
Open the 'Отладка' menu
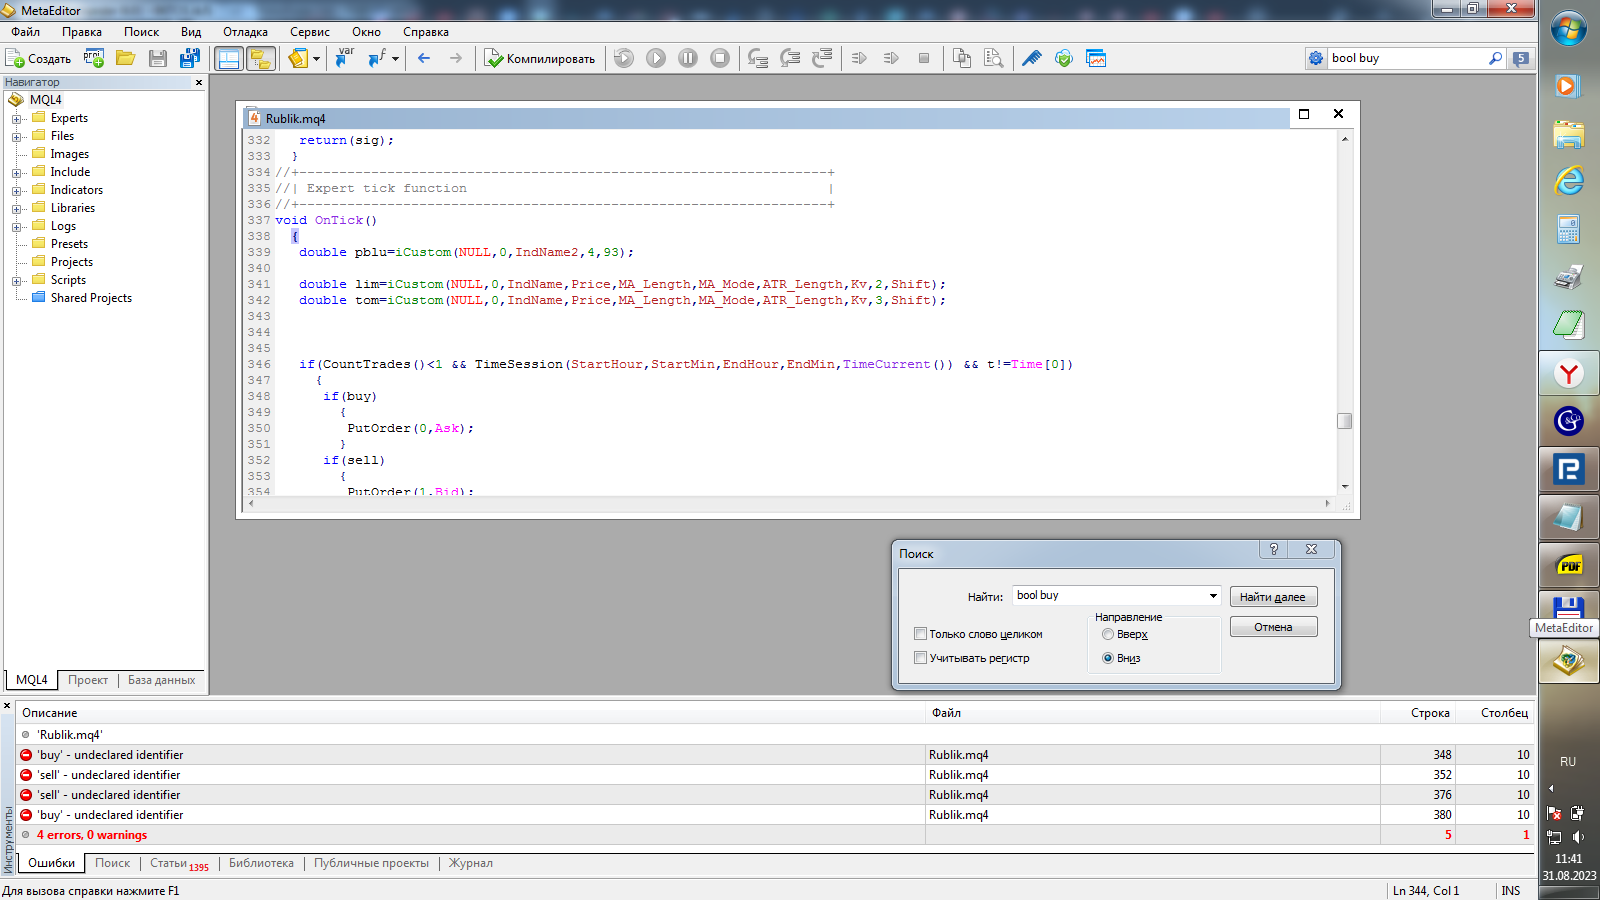[x=245, y=32]
